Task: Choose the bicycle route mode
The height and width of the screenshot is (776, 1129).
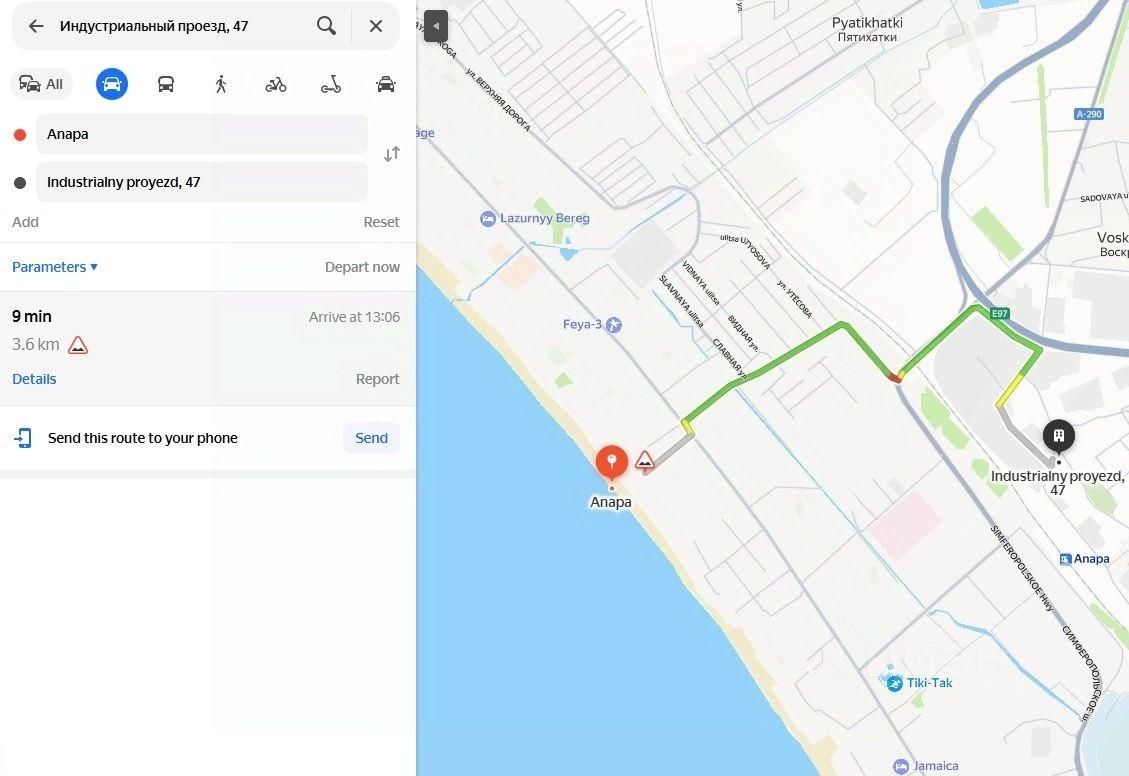Action: pos(276,85)
